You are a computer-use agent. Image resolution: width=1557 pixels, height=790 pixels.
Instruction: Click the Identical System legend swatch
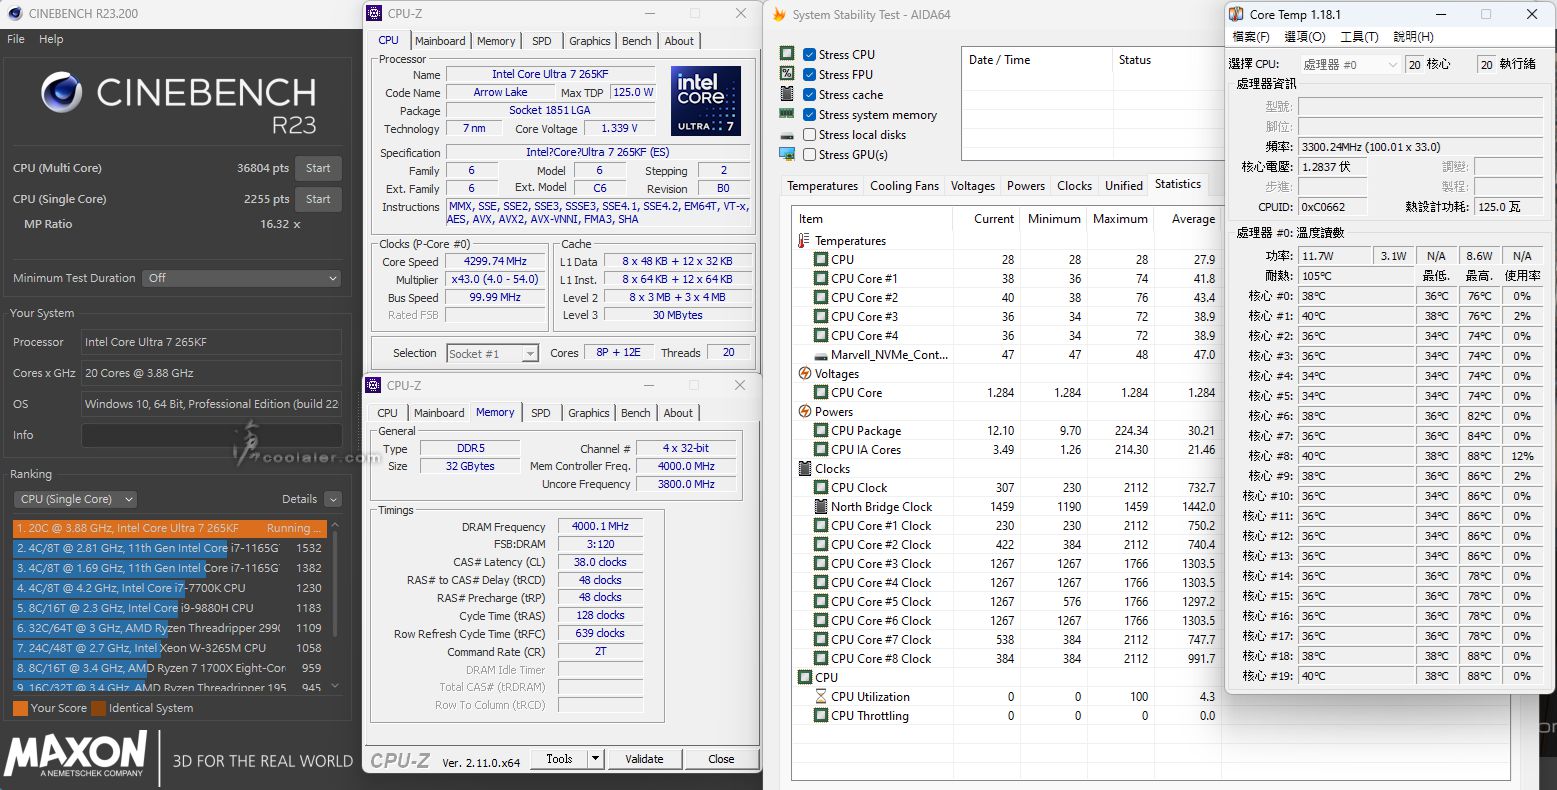tap(98, 708)
